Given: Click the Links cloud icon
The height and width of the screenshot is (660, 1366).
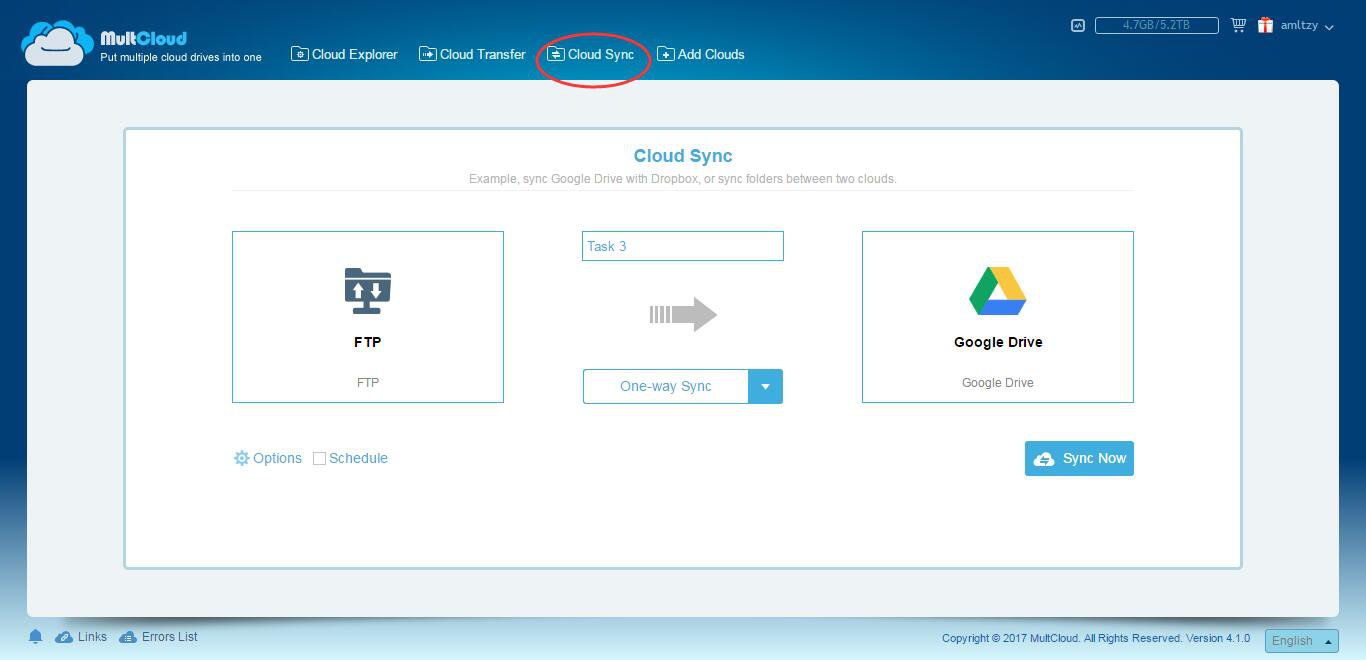Looking at the screenshot, I should (x=64, y=637).
